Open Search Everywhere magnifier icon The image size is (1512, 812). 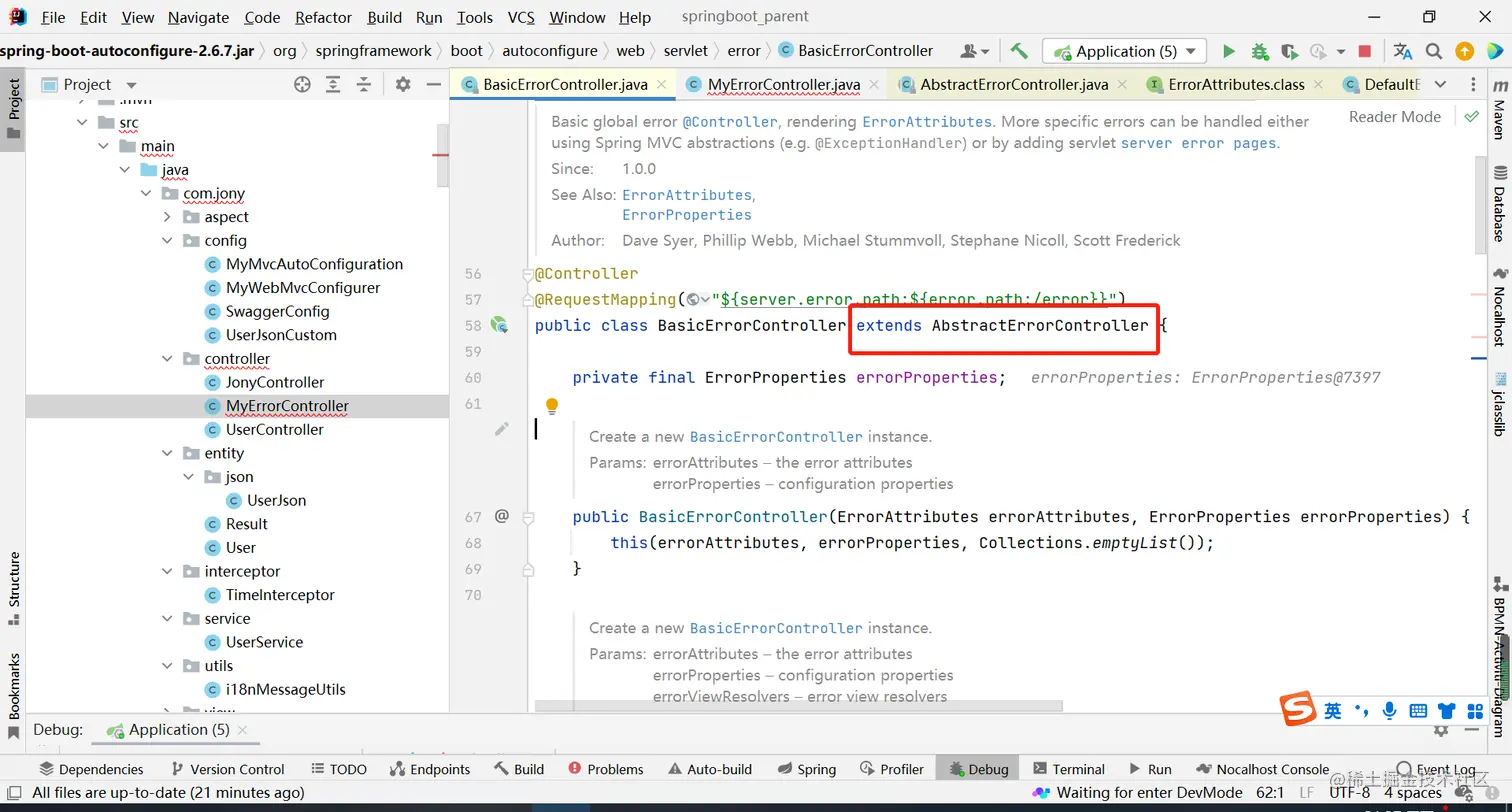click(1434, 51)
